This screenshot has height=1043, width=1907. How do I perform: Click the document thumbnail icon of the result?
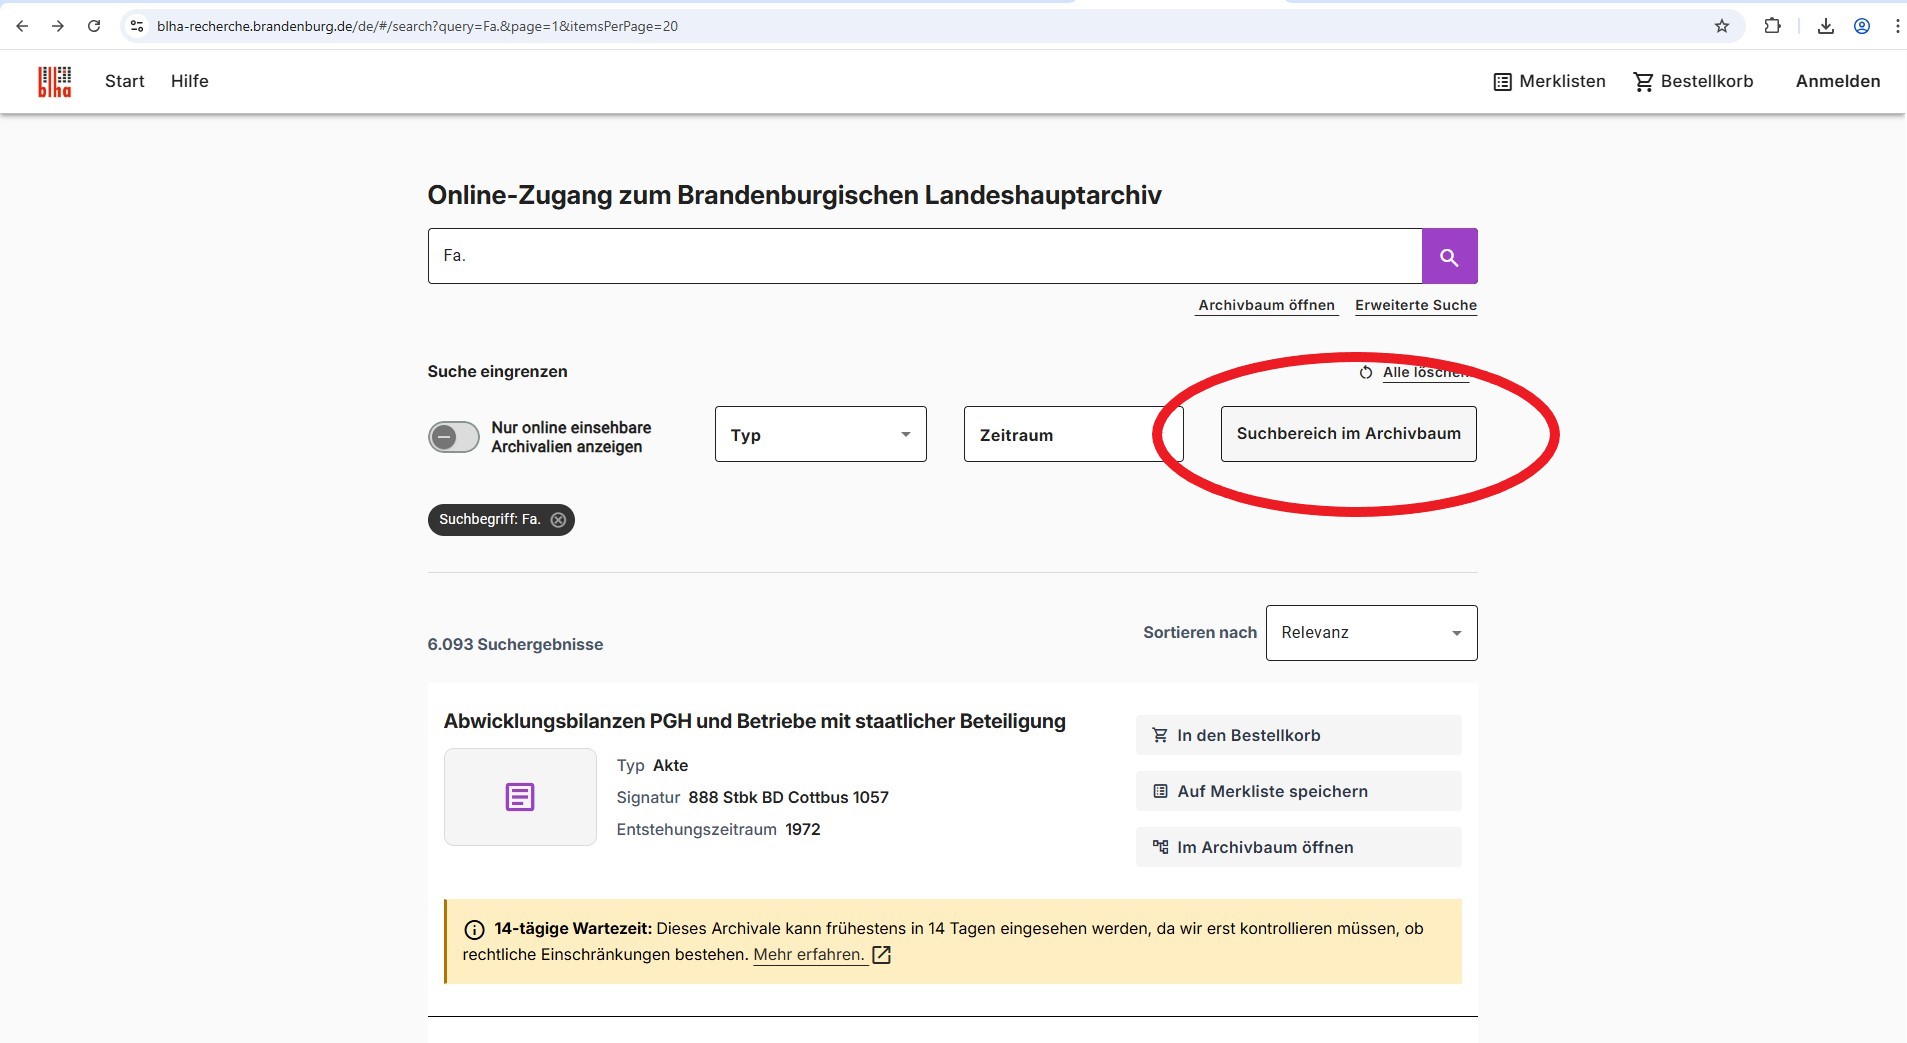tap(519, 796)
